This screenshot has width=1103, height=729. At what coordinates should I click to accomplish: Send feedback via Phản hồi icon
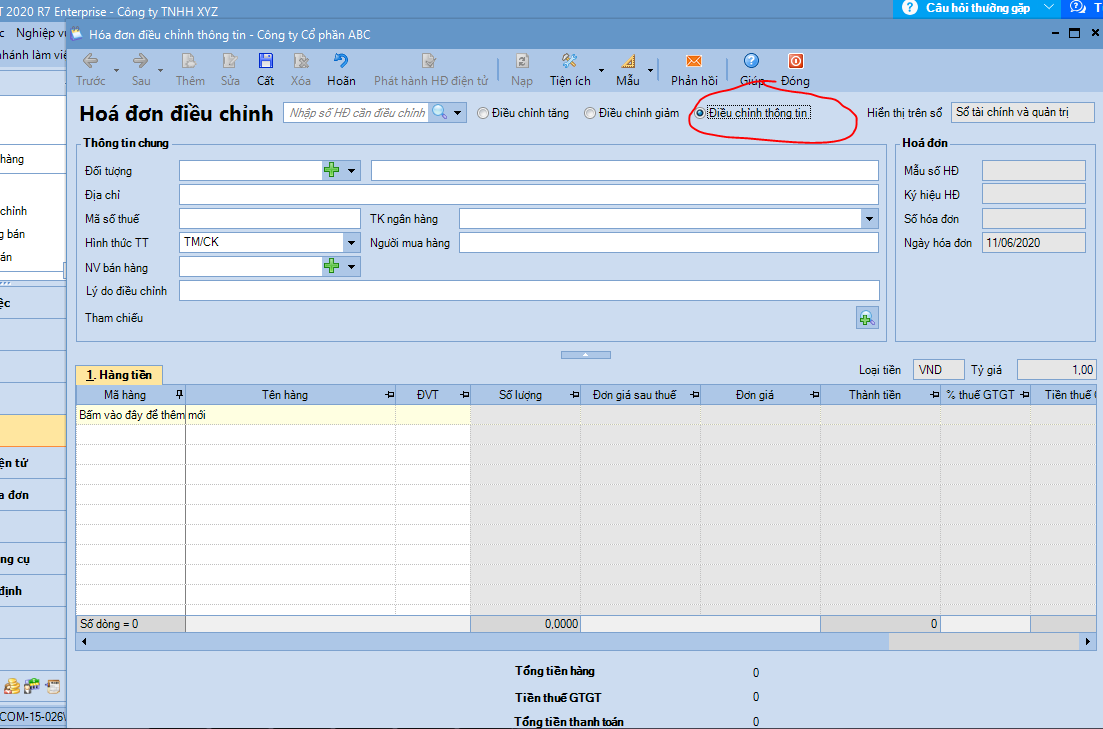tap(694, 61)
